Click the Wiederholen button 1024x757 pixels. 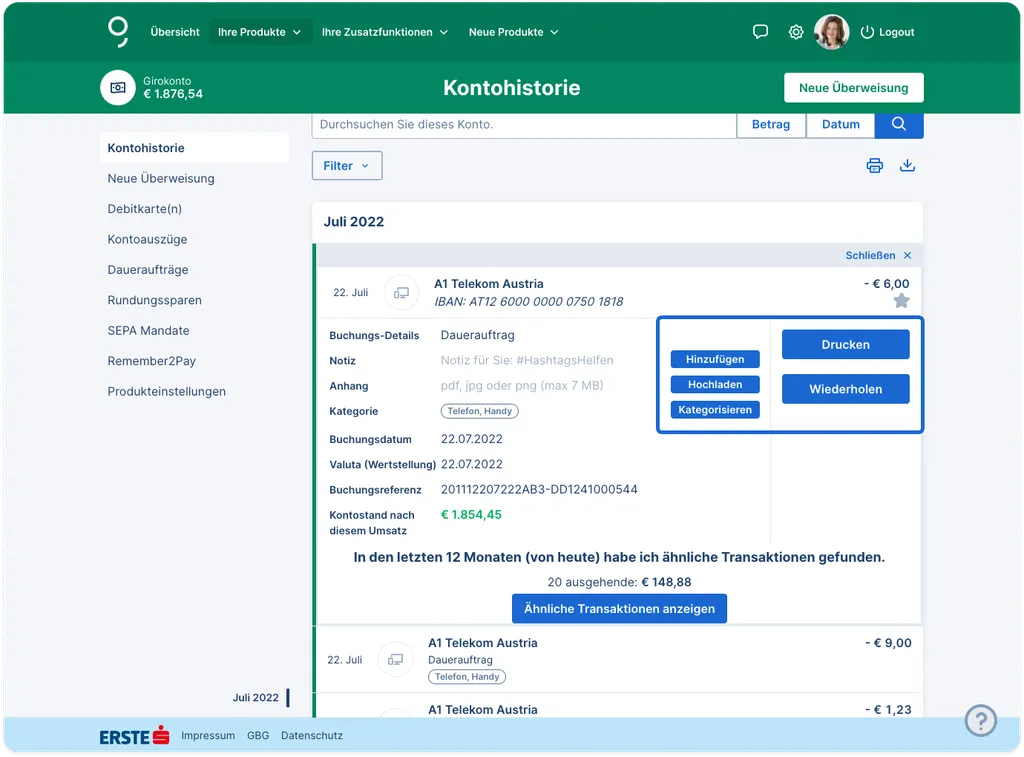[846, 389]
